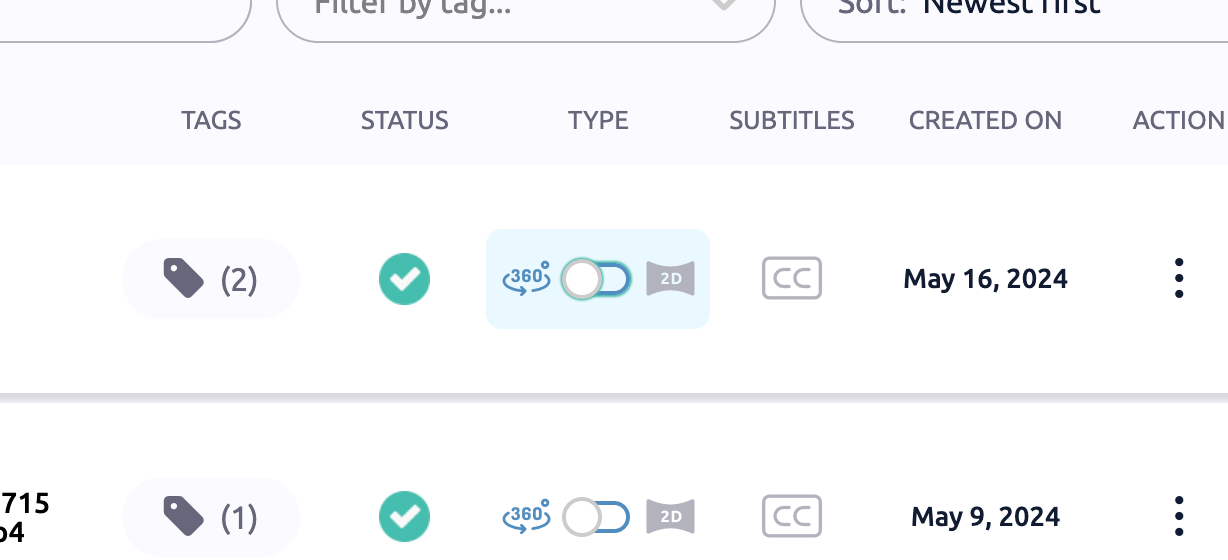Toggle 360/2D type switch for May 16 video

point(596,279)
